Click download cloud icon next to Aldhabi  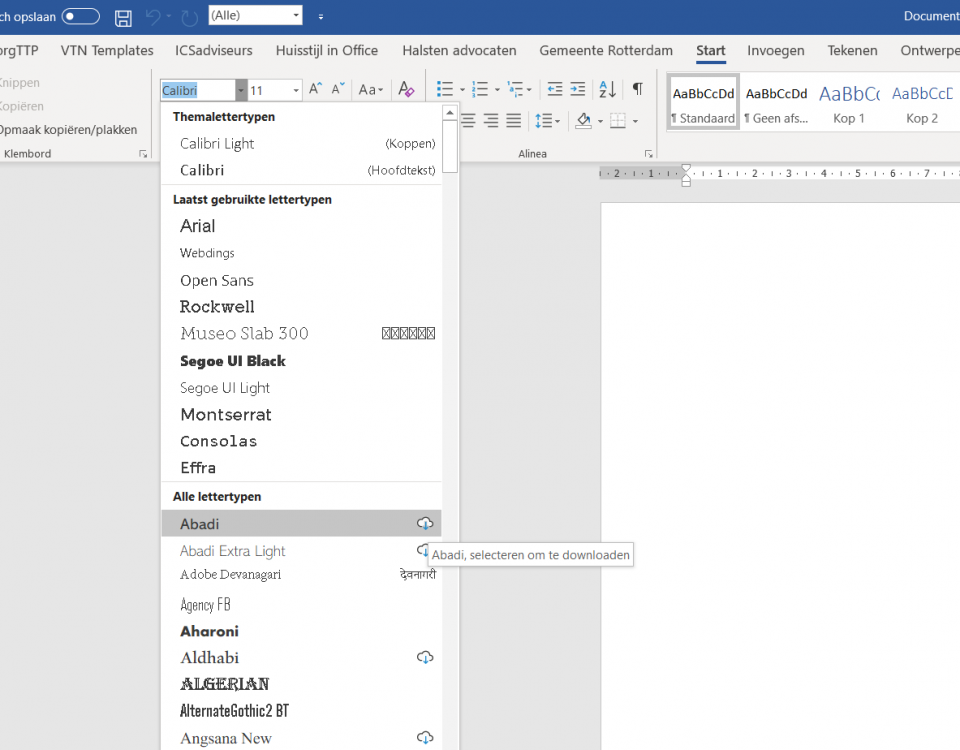[425, 658]
